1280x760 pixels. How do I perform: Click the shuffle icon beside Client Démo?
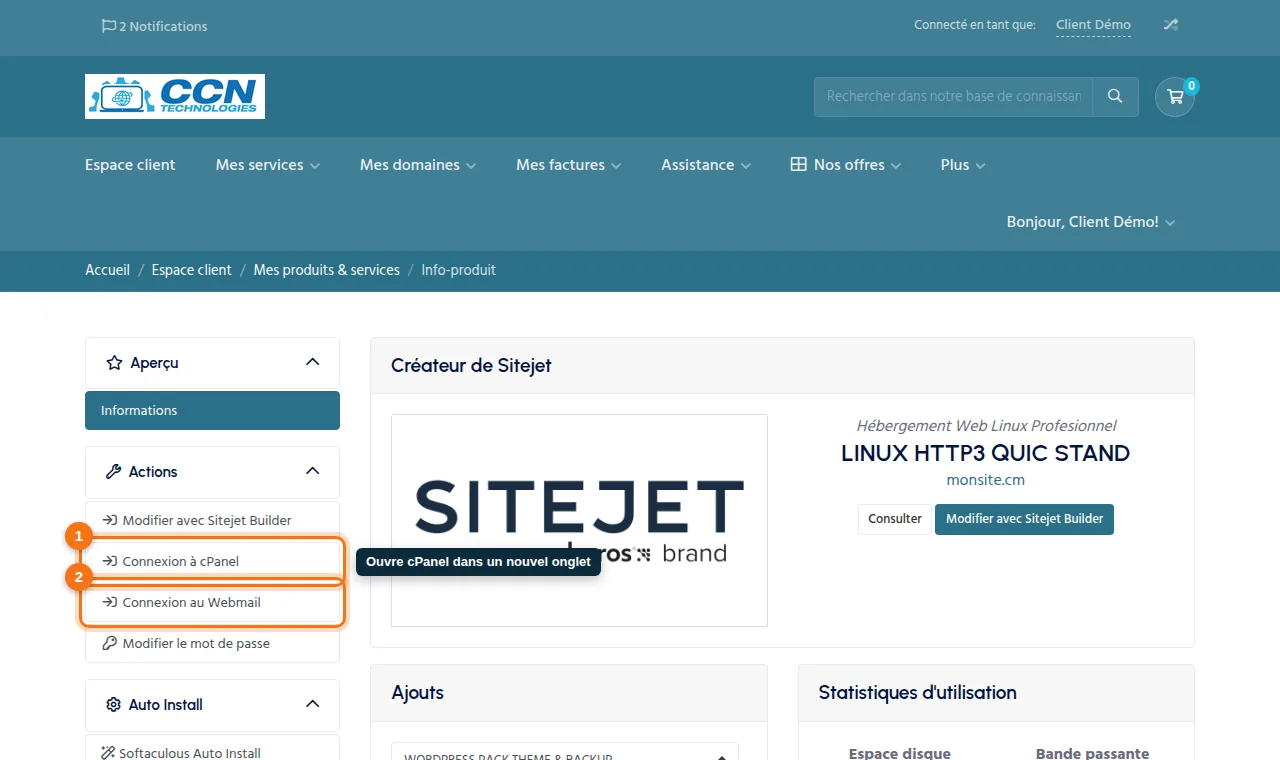(1170, 25)
